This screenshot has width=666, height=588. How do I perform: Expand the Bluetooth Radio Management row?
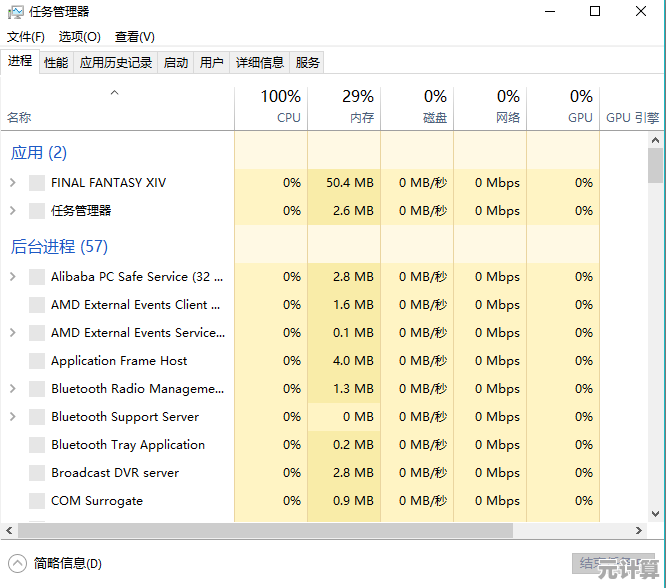pos(12,389)
